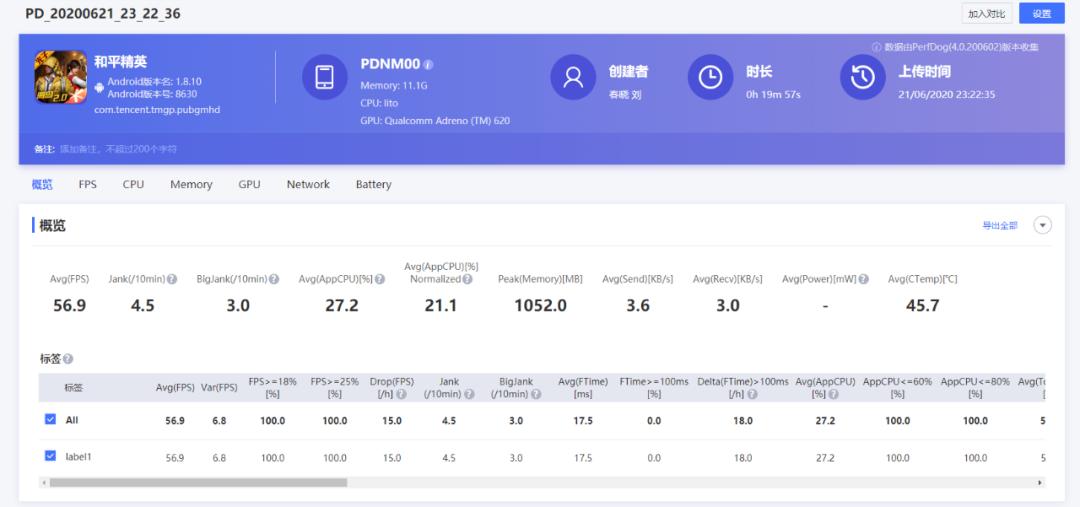Click help icon in table BigJank column header
The height and width of the screenshot is (507, 1080).
tap(536, 394)
